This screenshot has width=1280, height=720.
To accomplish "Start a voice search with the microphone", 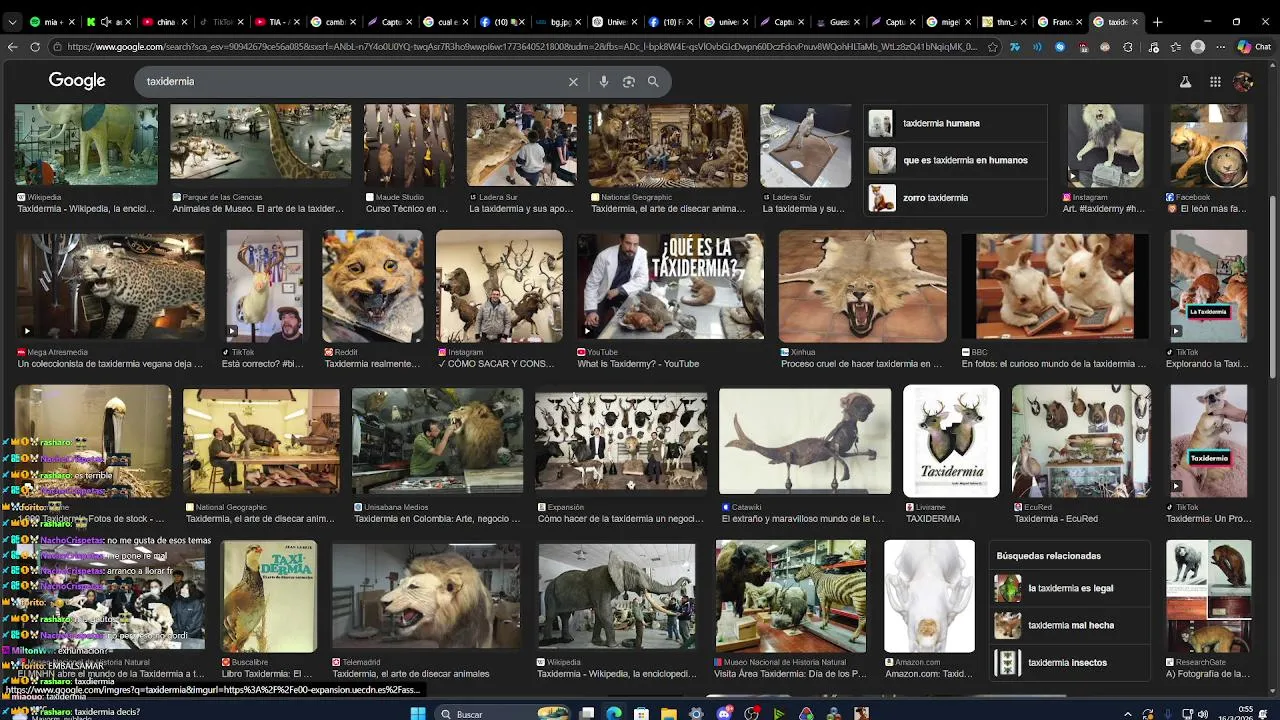I will (603, 82).
